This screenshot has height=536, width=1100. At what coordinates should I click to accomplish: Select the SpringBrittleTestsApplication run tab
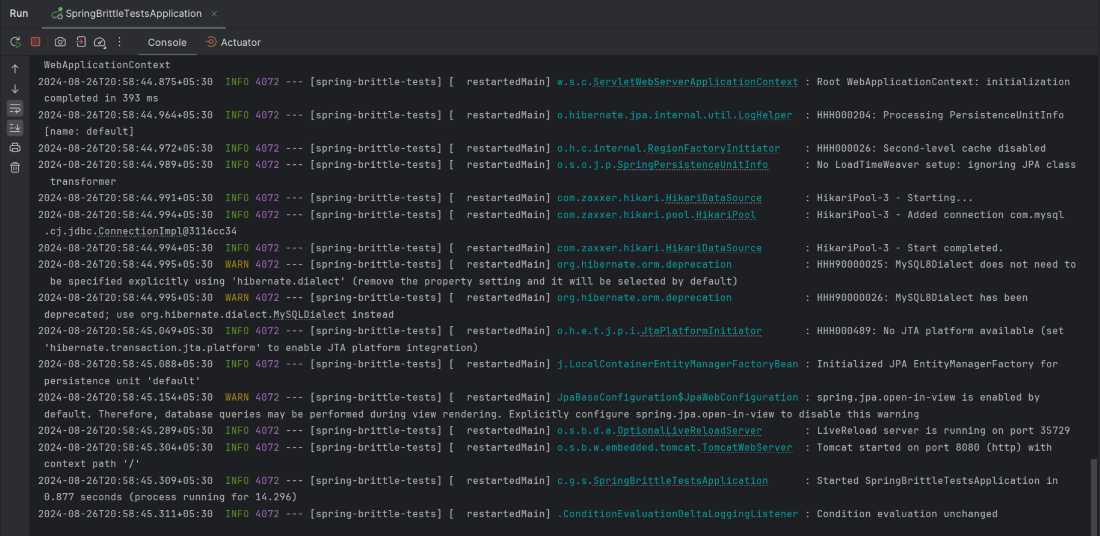coord(134,13)
